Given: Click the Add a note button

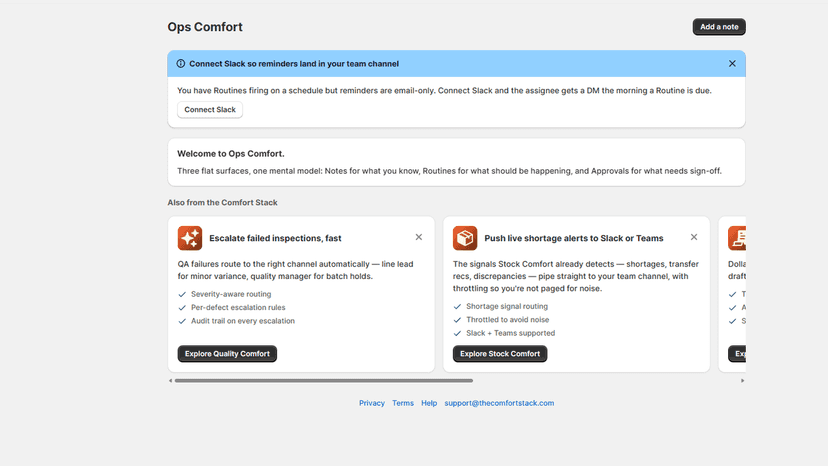Looking at the screenshot, I should coord(719,27).
